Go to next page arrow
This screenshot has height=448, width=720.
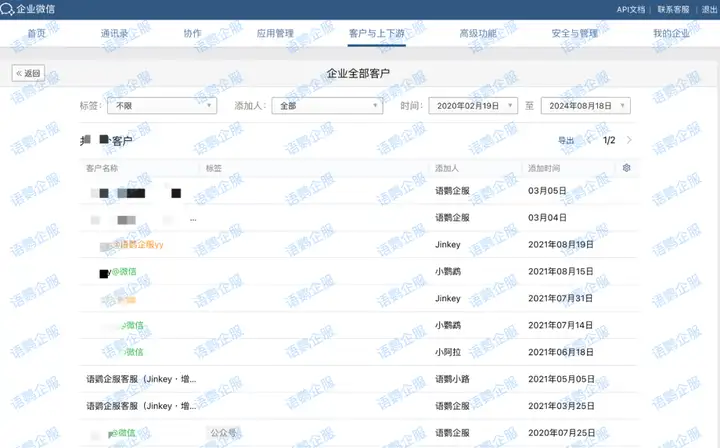point(629,141)
